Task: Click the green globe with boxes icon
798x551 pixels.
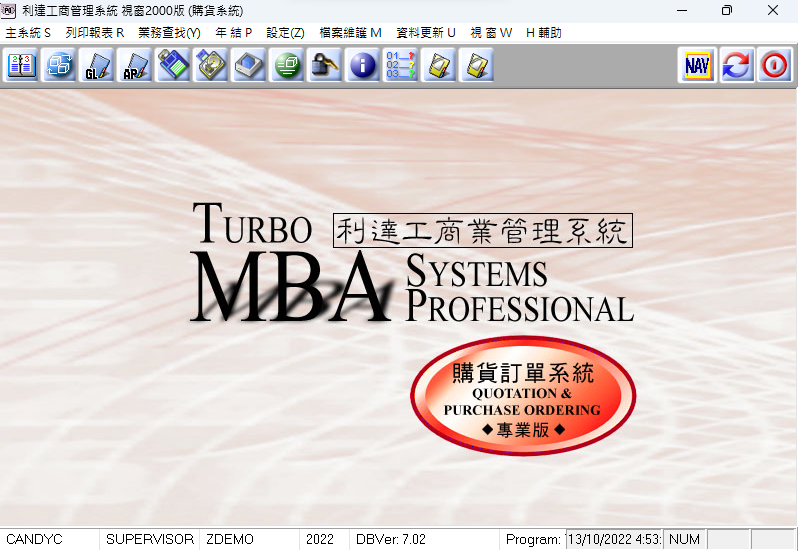Action: click(287, 65)
